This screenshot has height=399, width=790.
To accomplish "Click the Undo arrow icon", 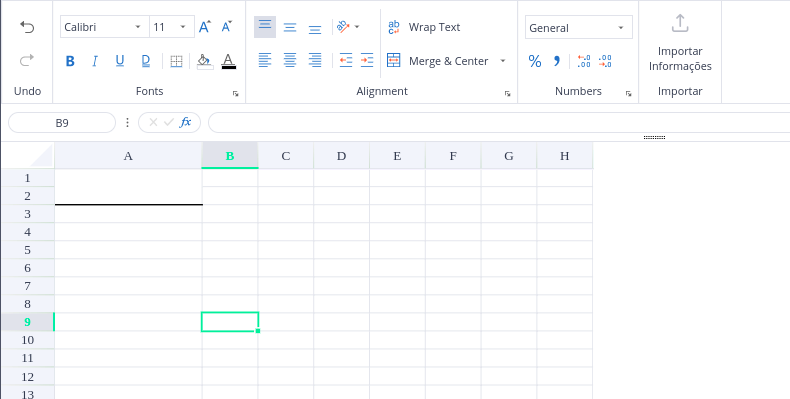I will point(27,27).
